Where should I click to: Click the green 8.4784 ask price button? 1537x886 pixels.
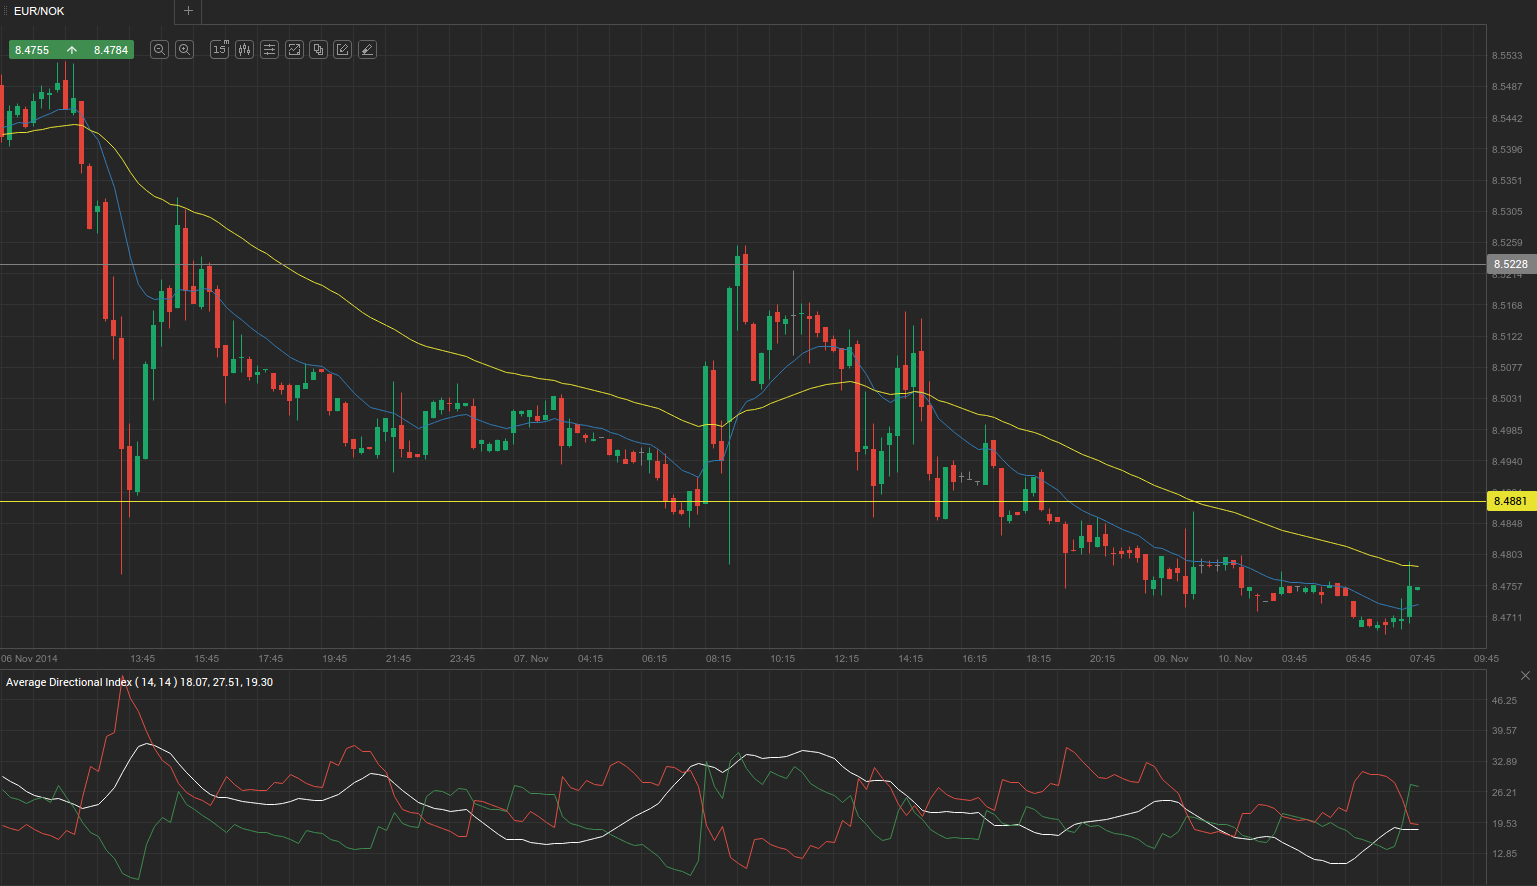coord(111,49)
